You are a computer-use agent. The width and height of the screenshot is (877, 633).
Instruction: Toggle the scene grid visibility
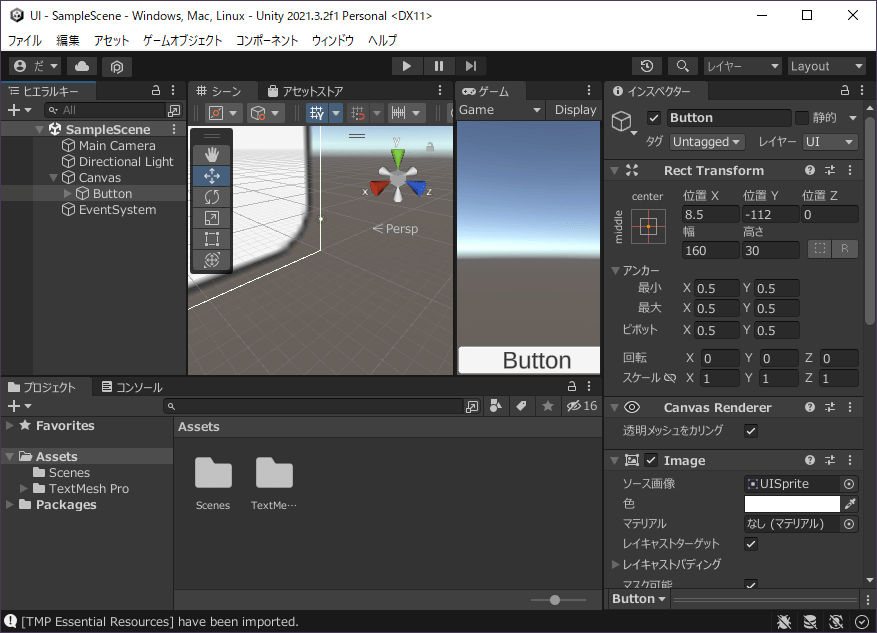[317, 113]
